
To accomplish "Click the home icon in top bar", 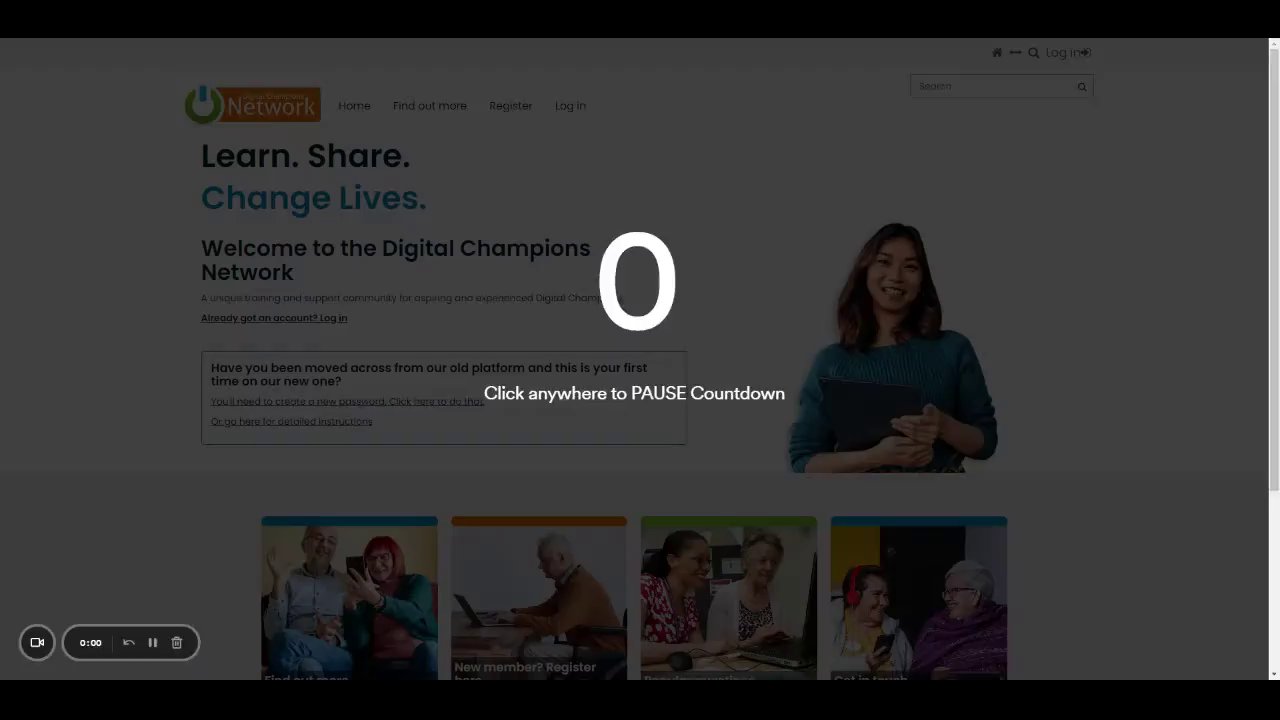I will [997, 53].
